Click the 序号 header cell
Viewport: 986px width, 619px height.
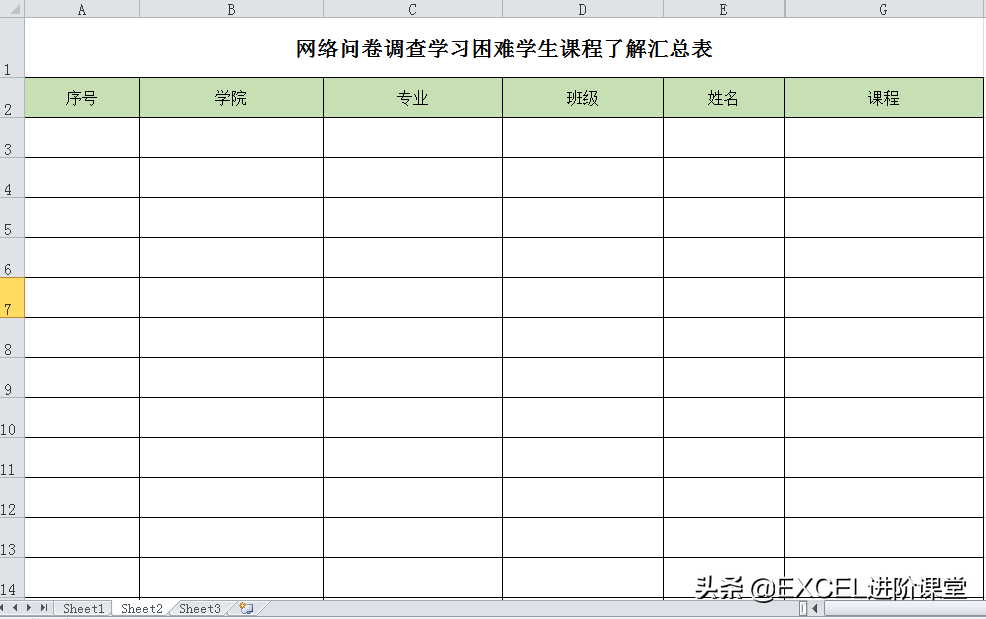tap(82, 98)
